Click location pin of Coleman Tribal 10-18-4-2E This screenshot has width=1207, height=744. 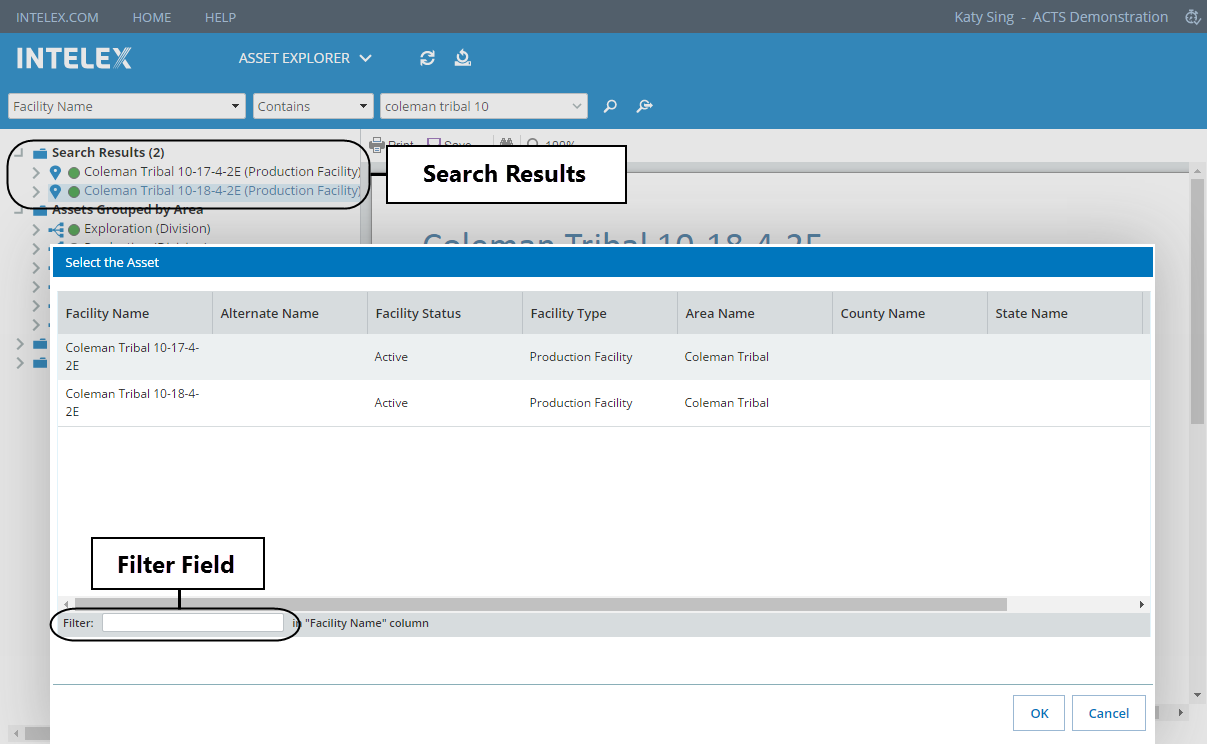[x=55, y=191]
